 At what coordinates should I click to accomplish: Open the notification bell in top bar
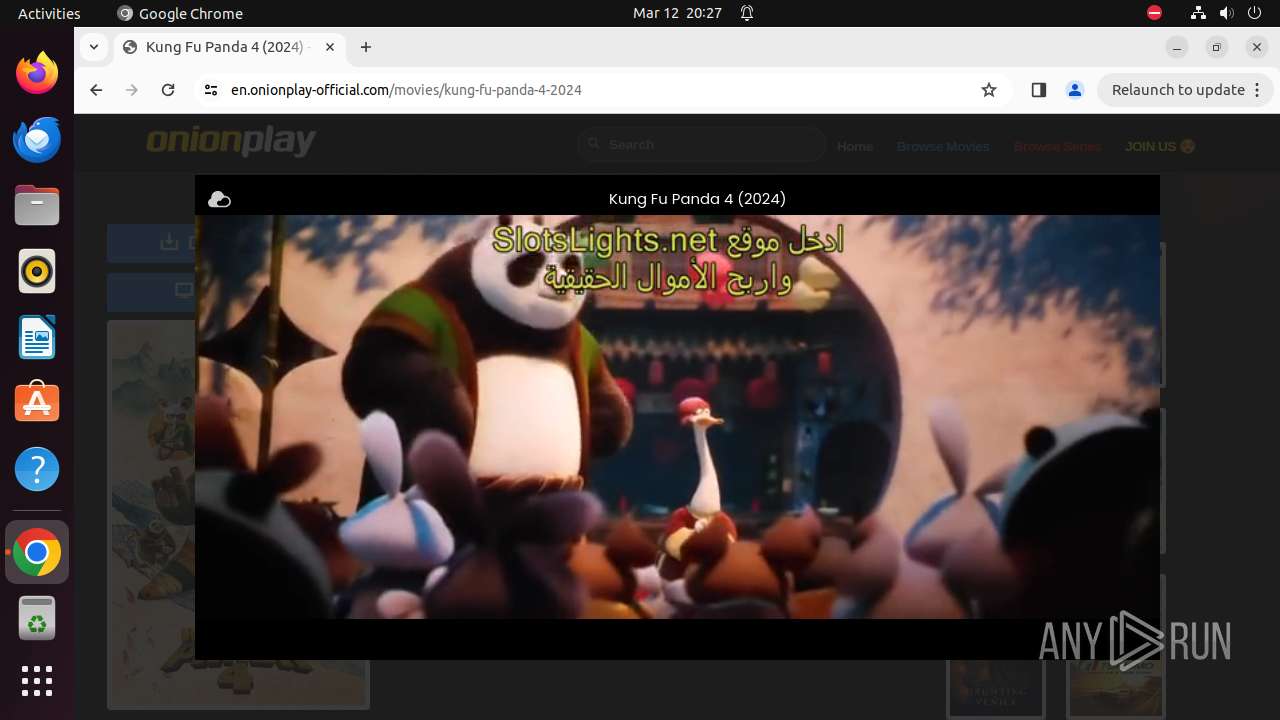pos(747,13)
